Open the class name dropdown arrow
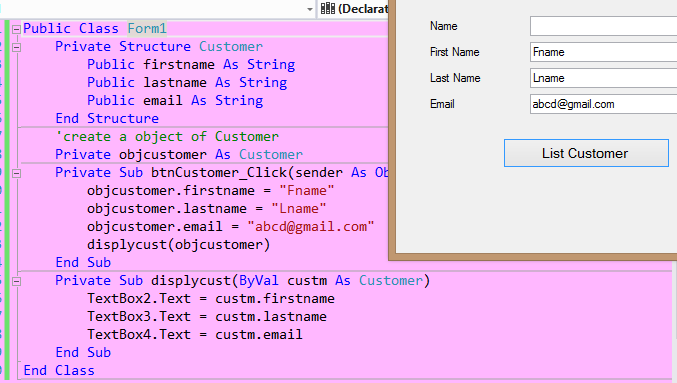 click(310, 9)
